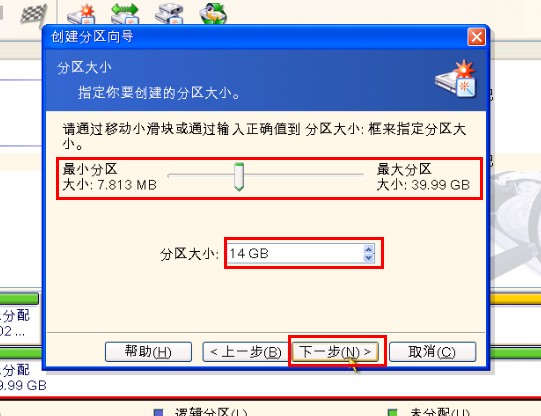Click the green recycle recover partition icon
The image size is (541, 416).
pyautogui.click(x=213, y=13)
